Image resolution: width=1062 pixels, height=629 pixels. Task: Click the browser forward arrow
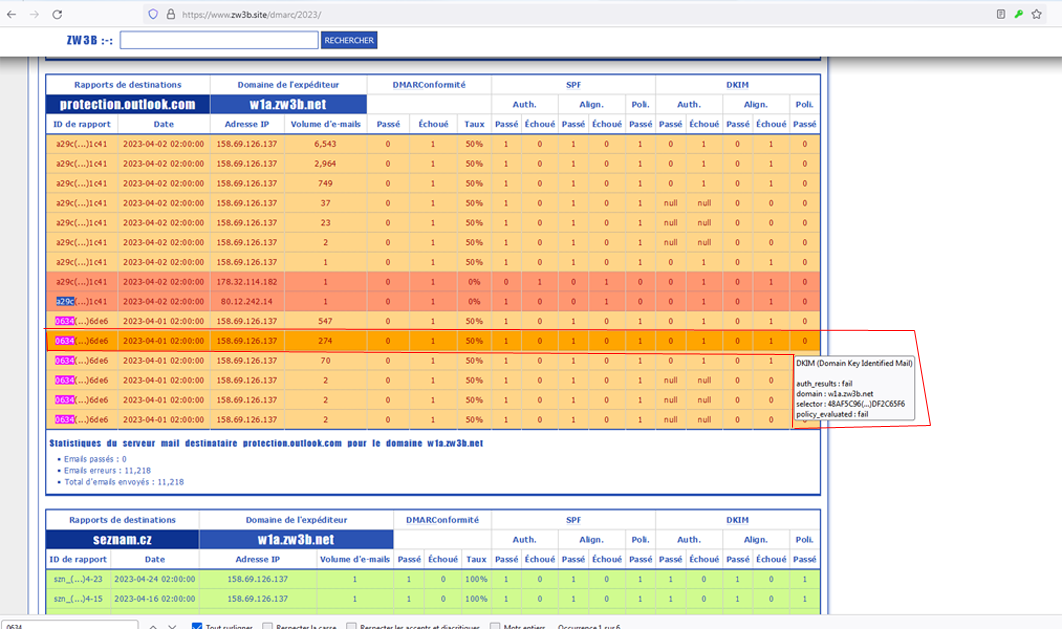[34, 15]
